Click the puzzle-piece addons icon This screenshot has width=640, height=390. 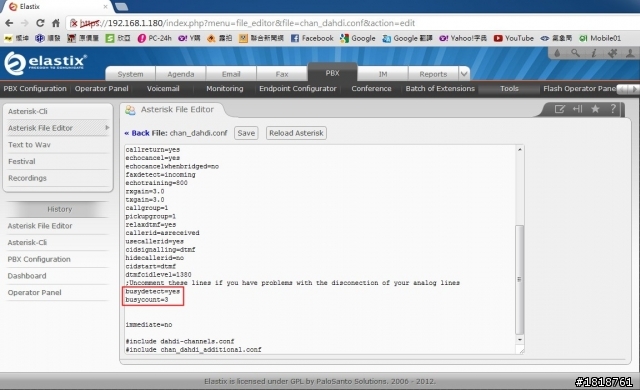[612, 53]
